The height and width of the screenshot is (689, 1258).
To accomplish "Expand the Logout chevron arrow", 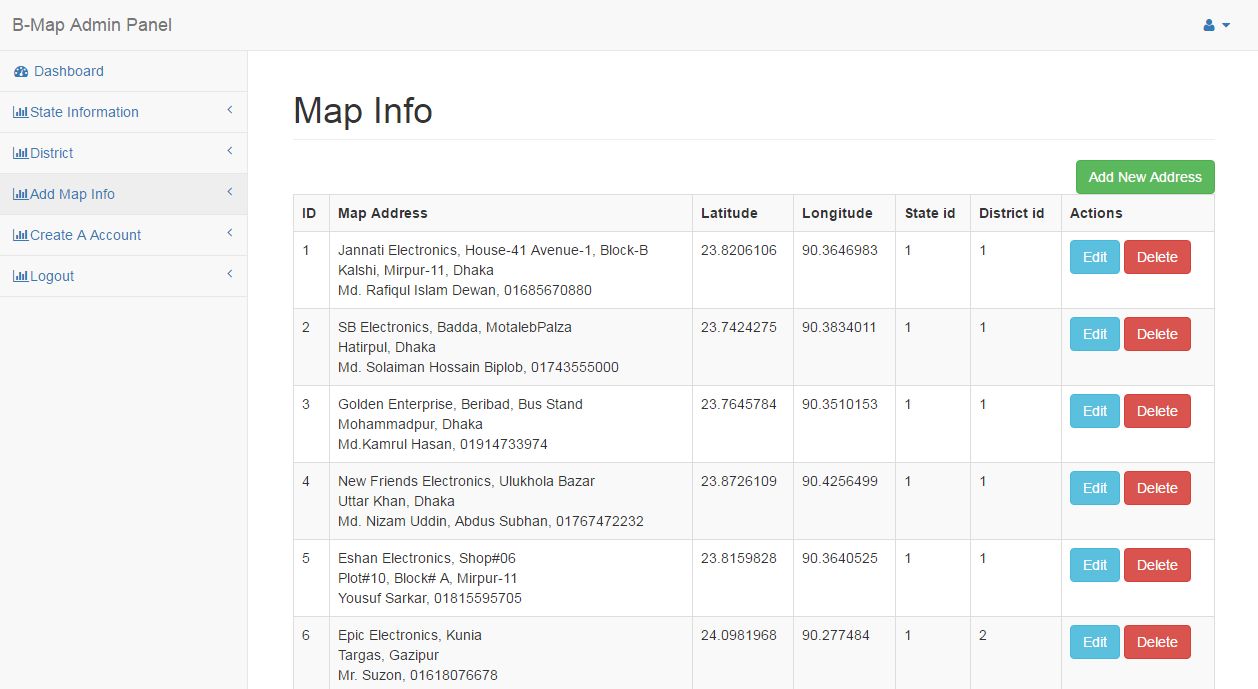I will pyautogui.click(x=229, y=274).
